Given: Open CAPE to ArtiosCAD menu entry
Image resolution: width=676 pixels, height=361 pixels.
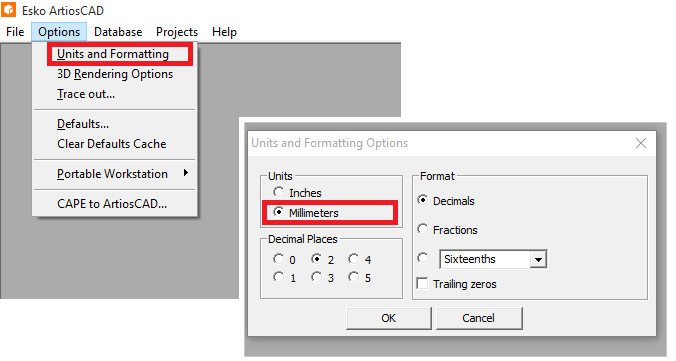Looking at the screenshot, I should (x=112, y=204).
